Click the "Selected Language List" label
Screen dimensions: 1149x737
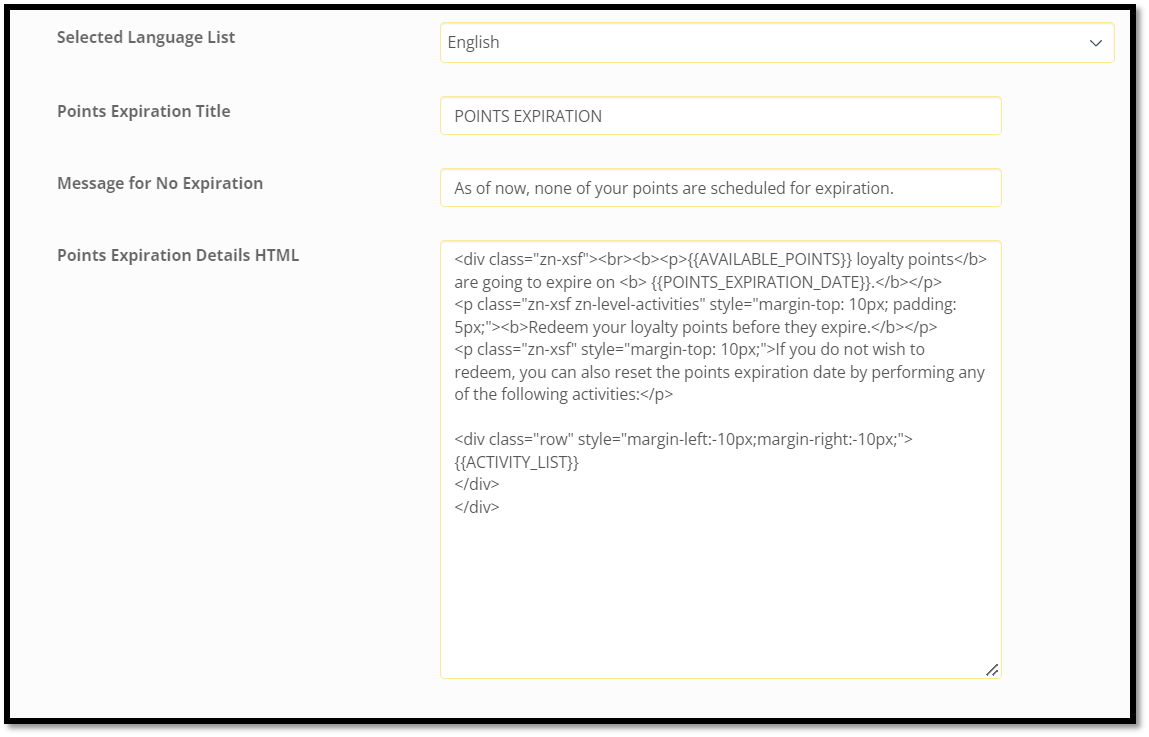(x=146, y=37)
